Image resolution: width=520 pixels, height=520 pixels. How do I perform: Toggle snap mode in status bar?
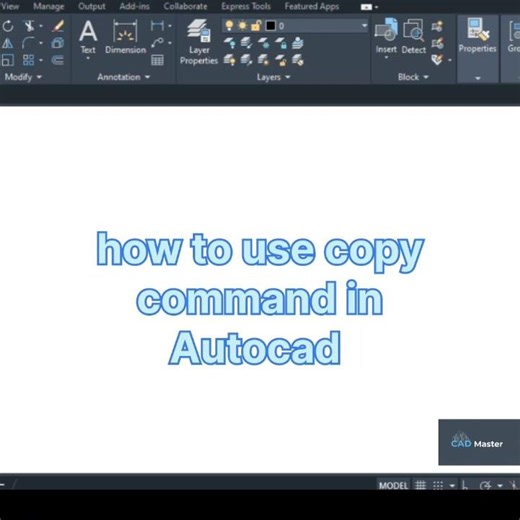(x=438, y=485)
